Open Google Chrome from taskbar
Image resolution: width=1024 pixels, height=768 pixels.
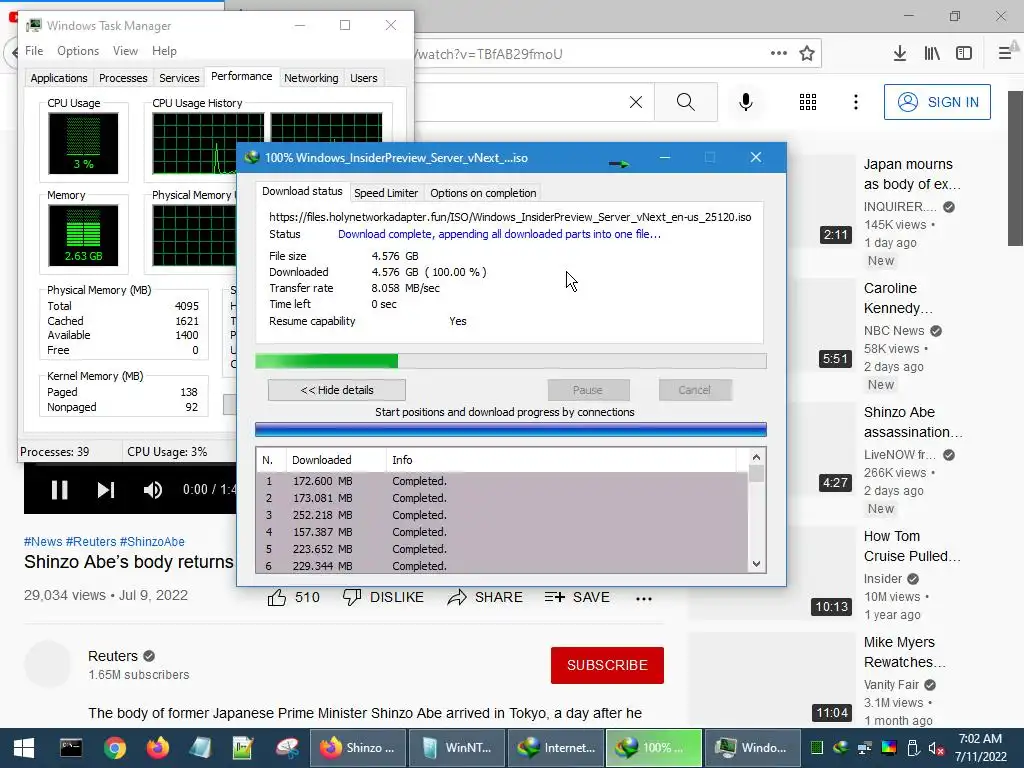pos(114,748)
